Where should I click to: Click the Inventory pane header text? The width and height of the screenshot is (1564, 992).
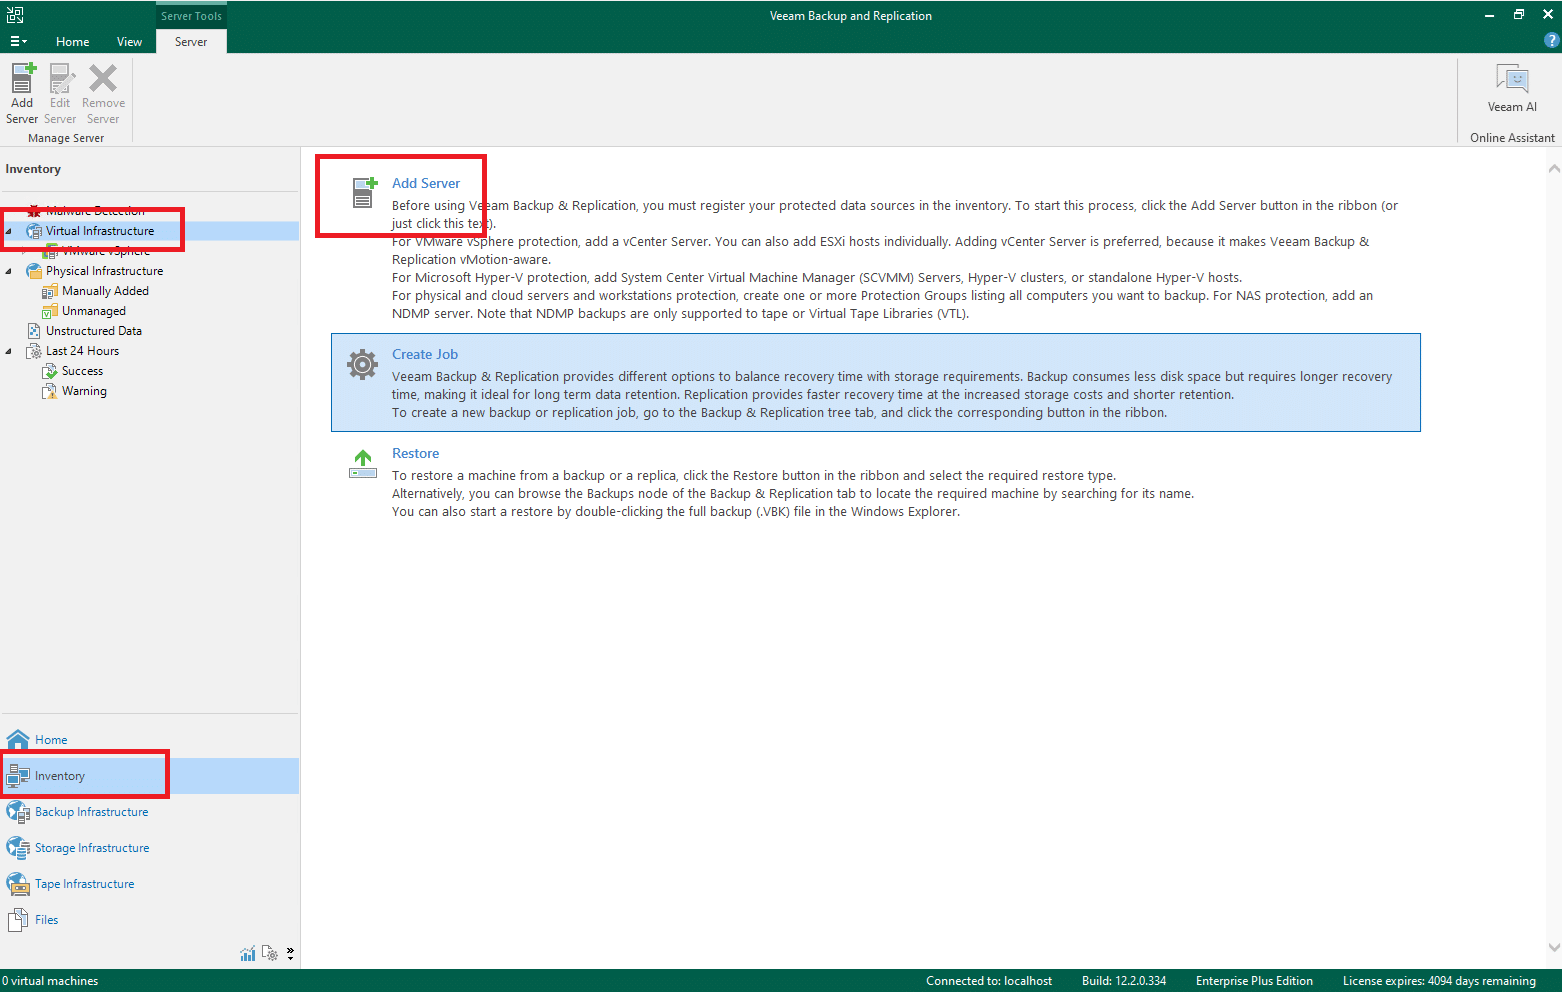pyautogui.click(x=33, y=169)
